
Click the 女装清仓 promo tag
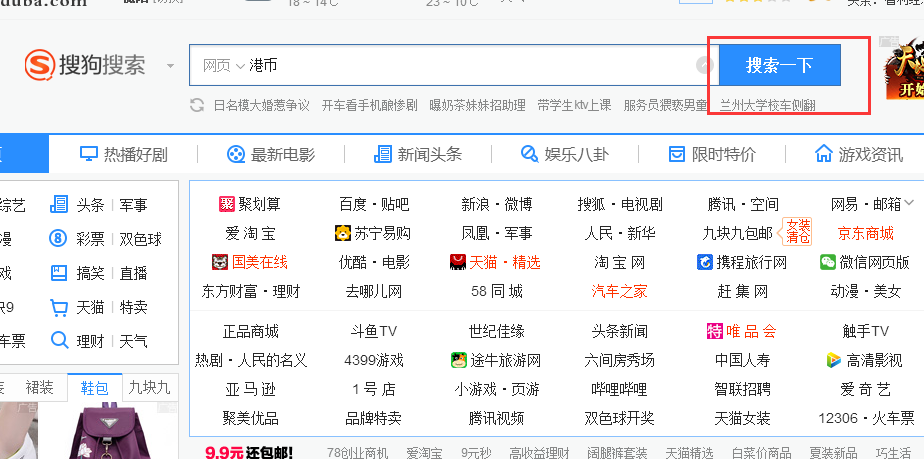pyautogui.click(x=798, y=231)
